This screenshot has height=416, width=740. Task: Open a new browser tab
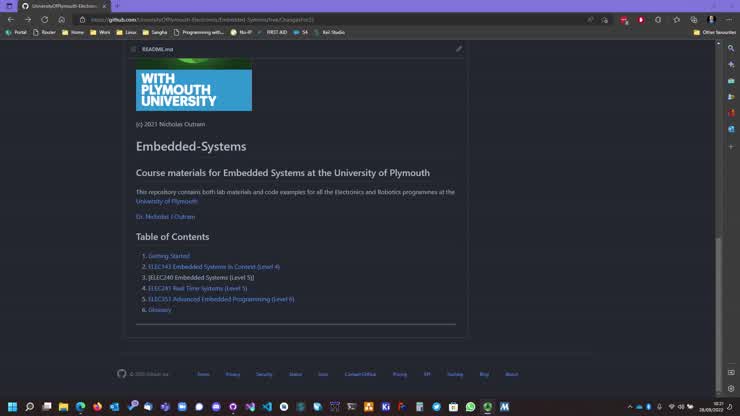(x=117, y=6)
